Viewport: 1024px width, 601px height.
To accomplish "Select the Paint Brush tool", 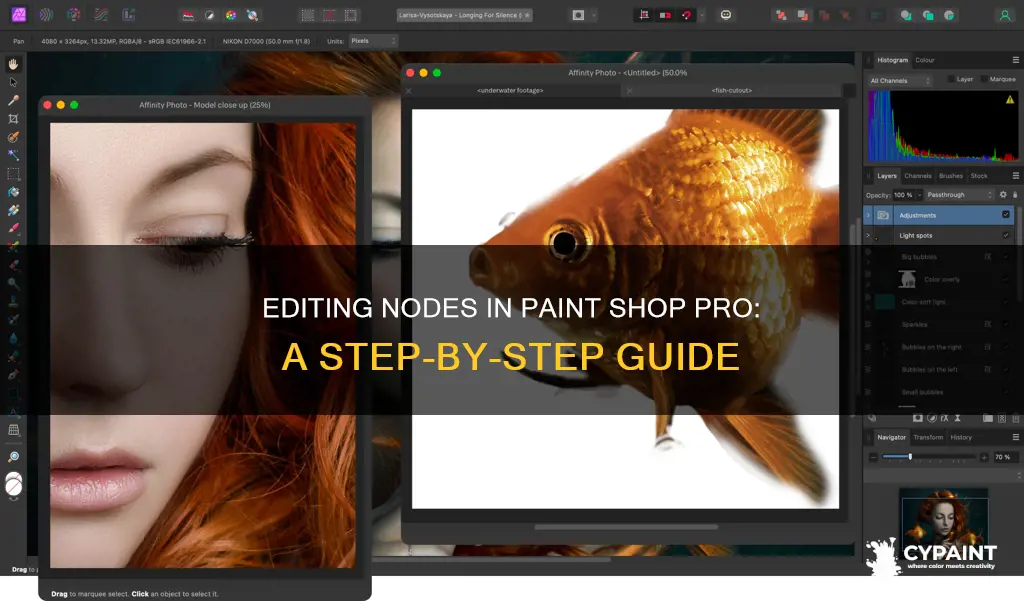I will pos(13,229).
